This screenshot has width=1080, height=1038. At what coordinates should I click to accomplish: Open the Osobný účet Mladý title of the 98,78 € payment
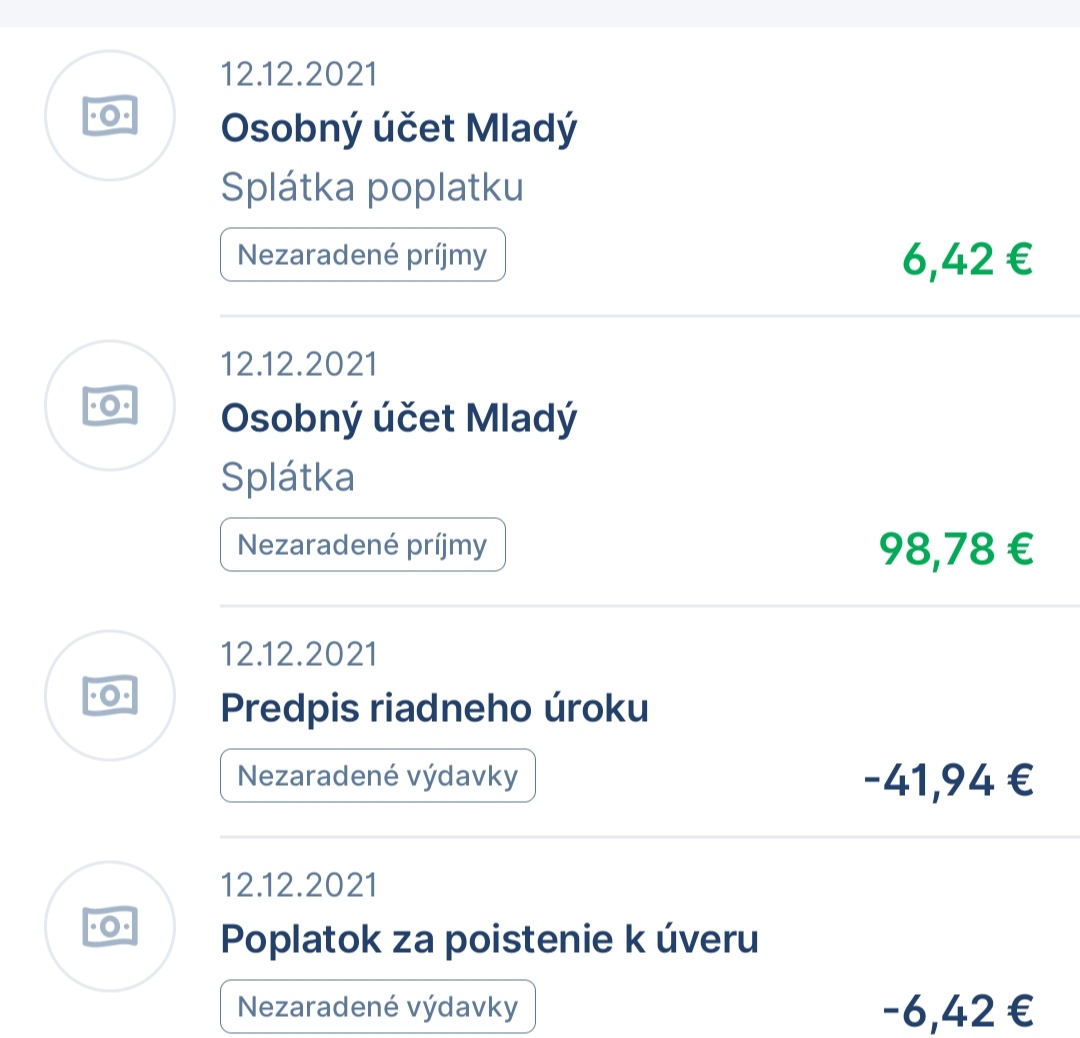(399, 419)
